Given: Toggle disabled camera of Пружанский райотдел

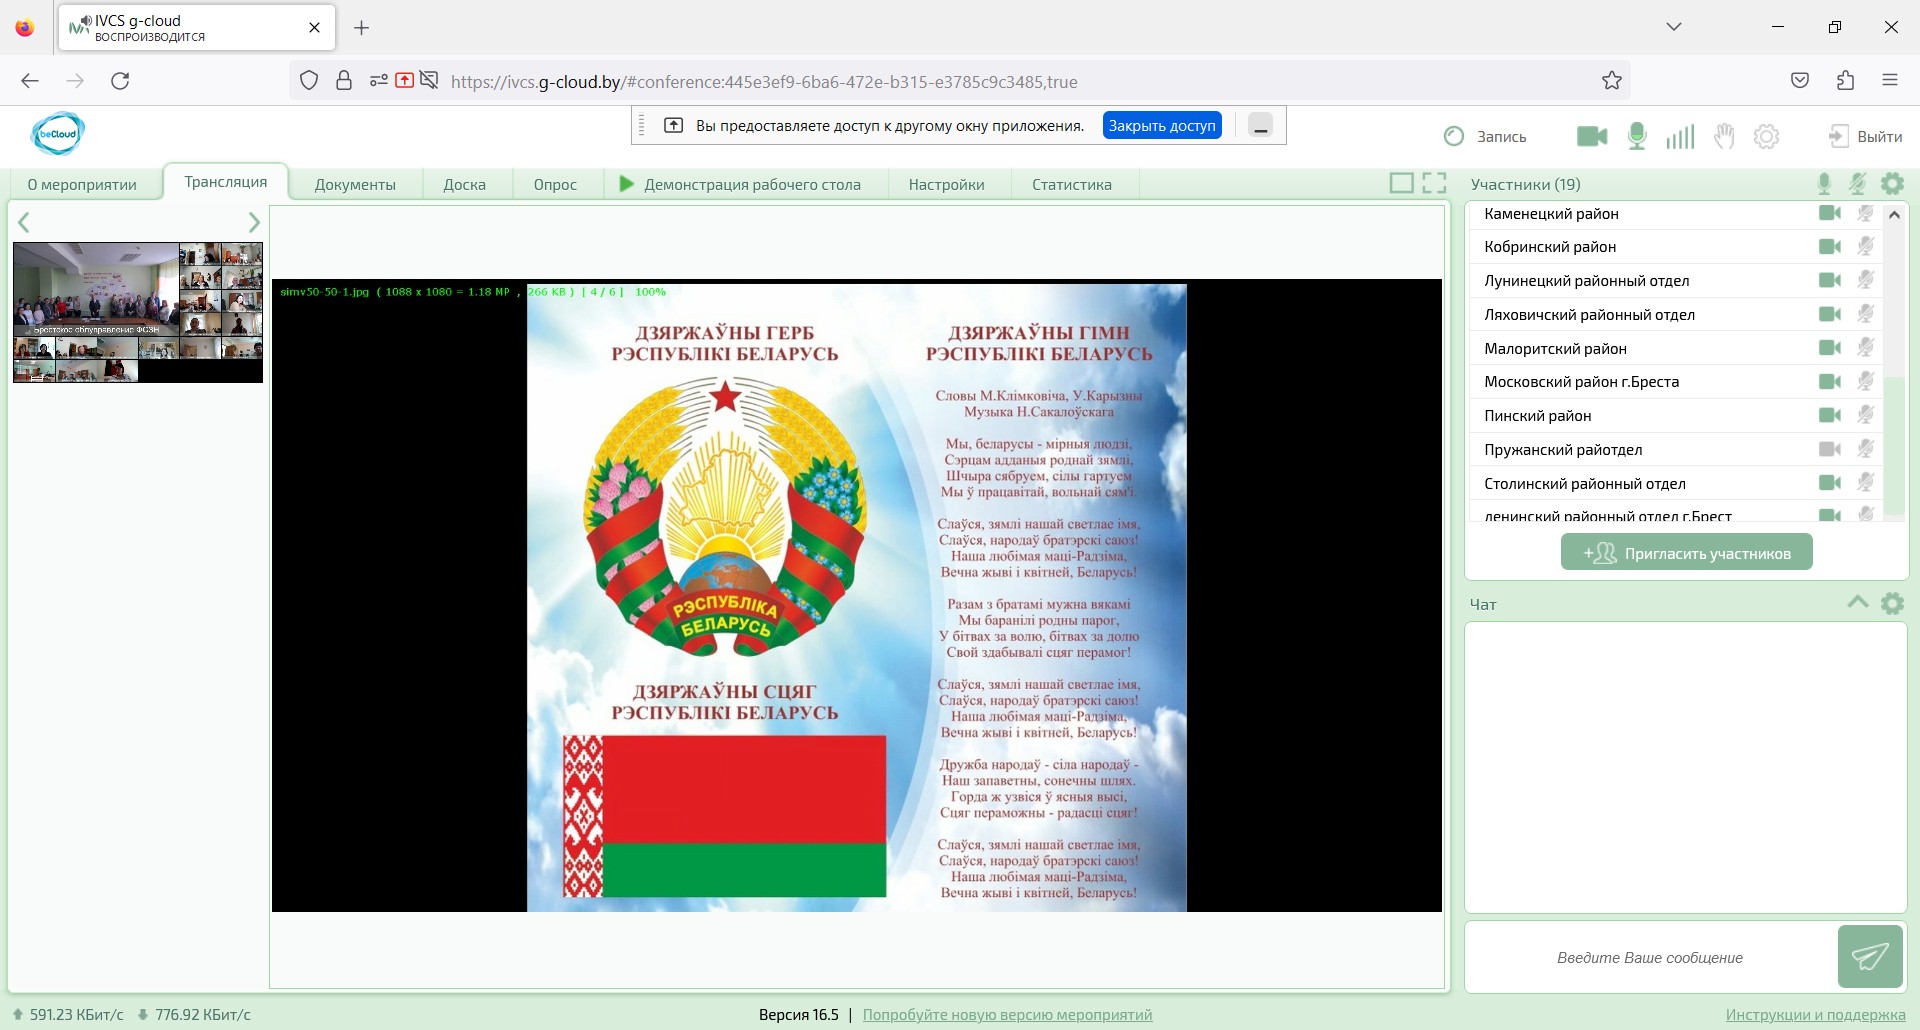Looking at the screenshot, I should coord(1830,449).
